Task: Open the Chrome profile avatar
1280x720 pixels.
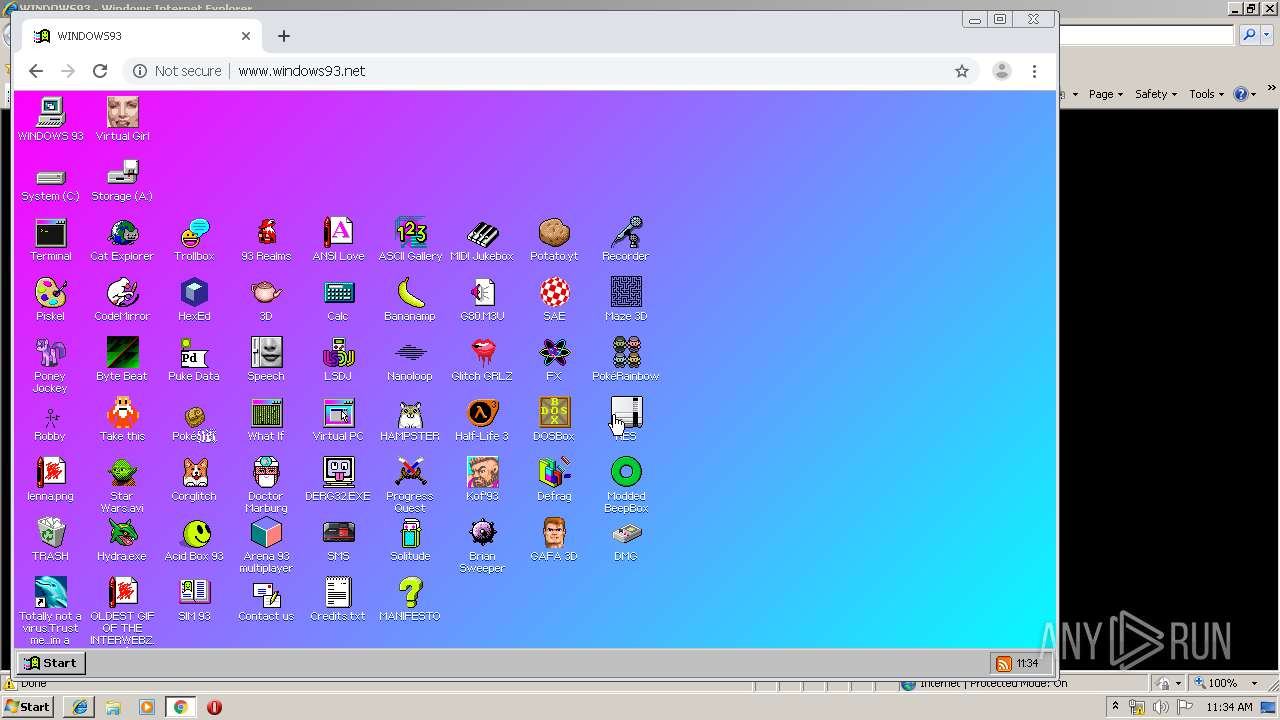Action: [1001, 71]
